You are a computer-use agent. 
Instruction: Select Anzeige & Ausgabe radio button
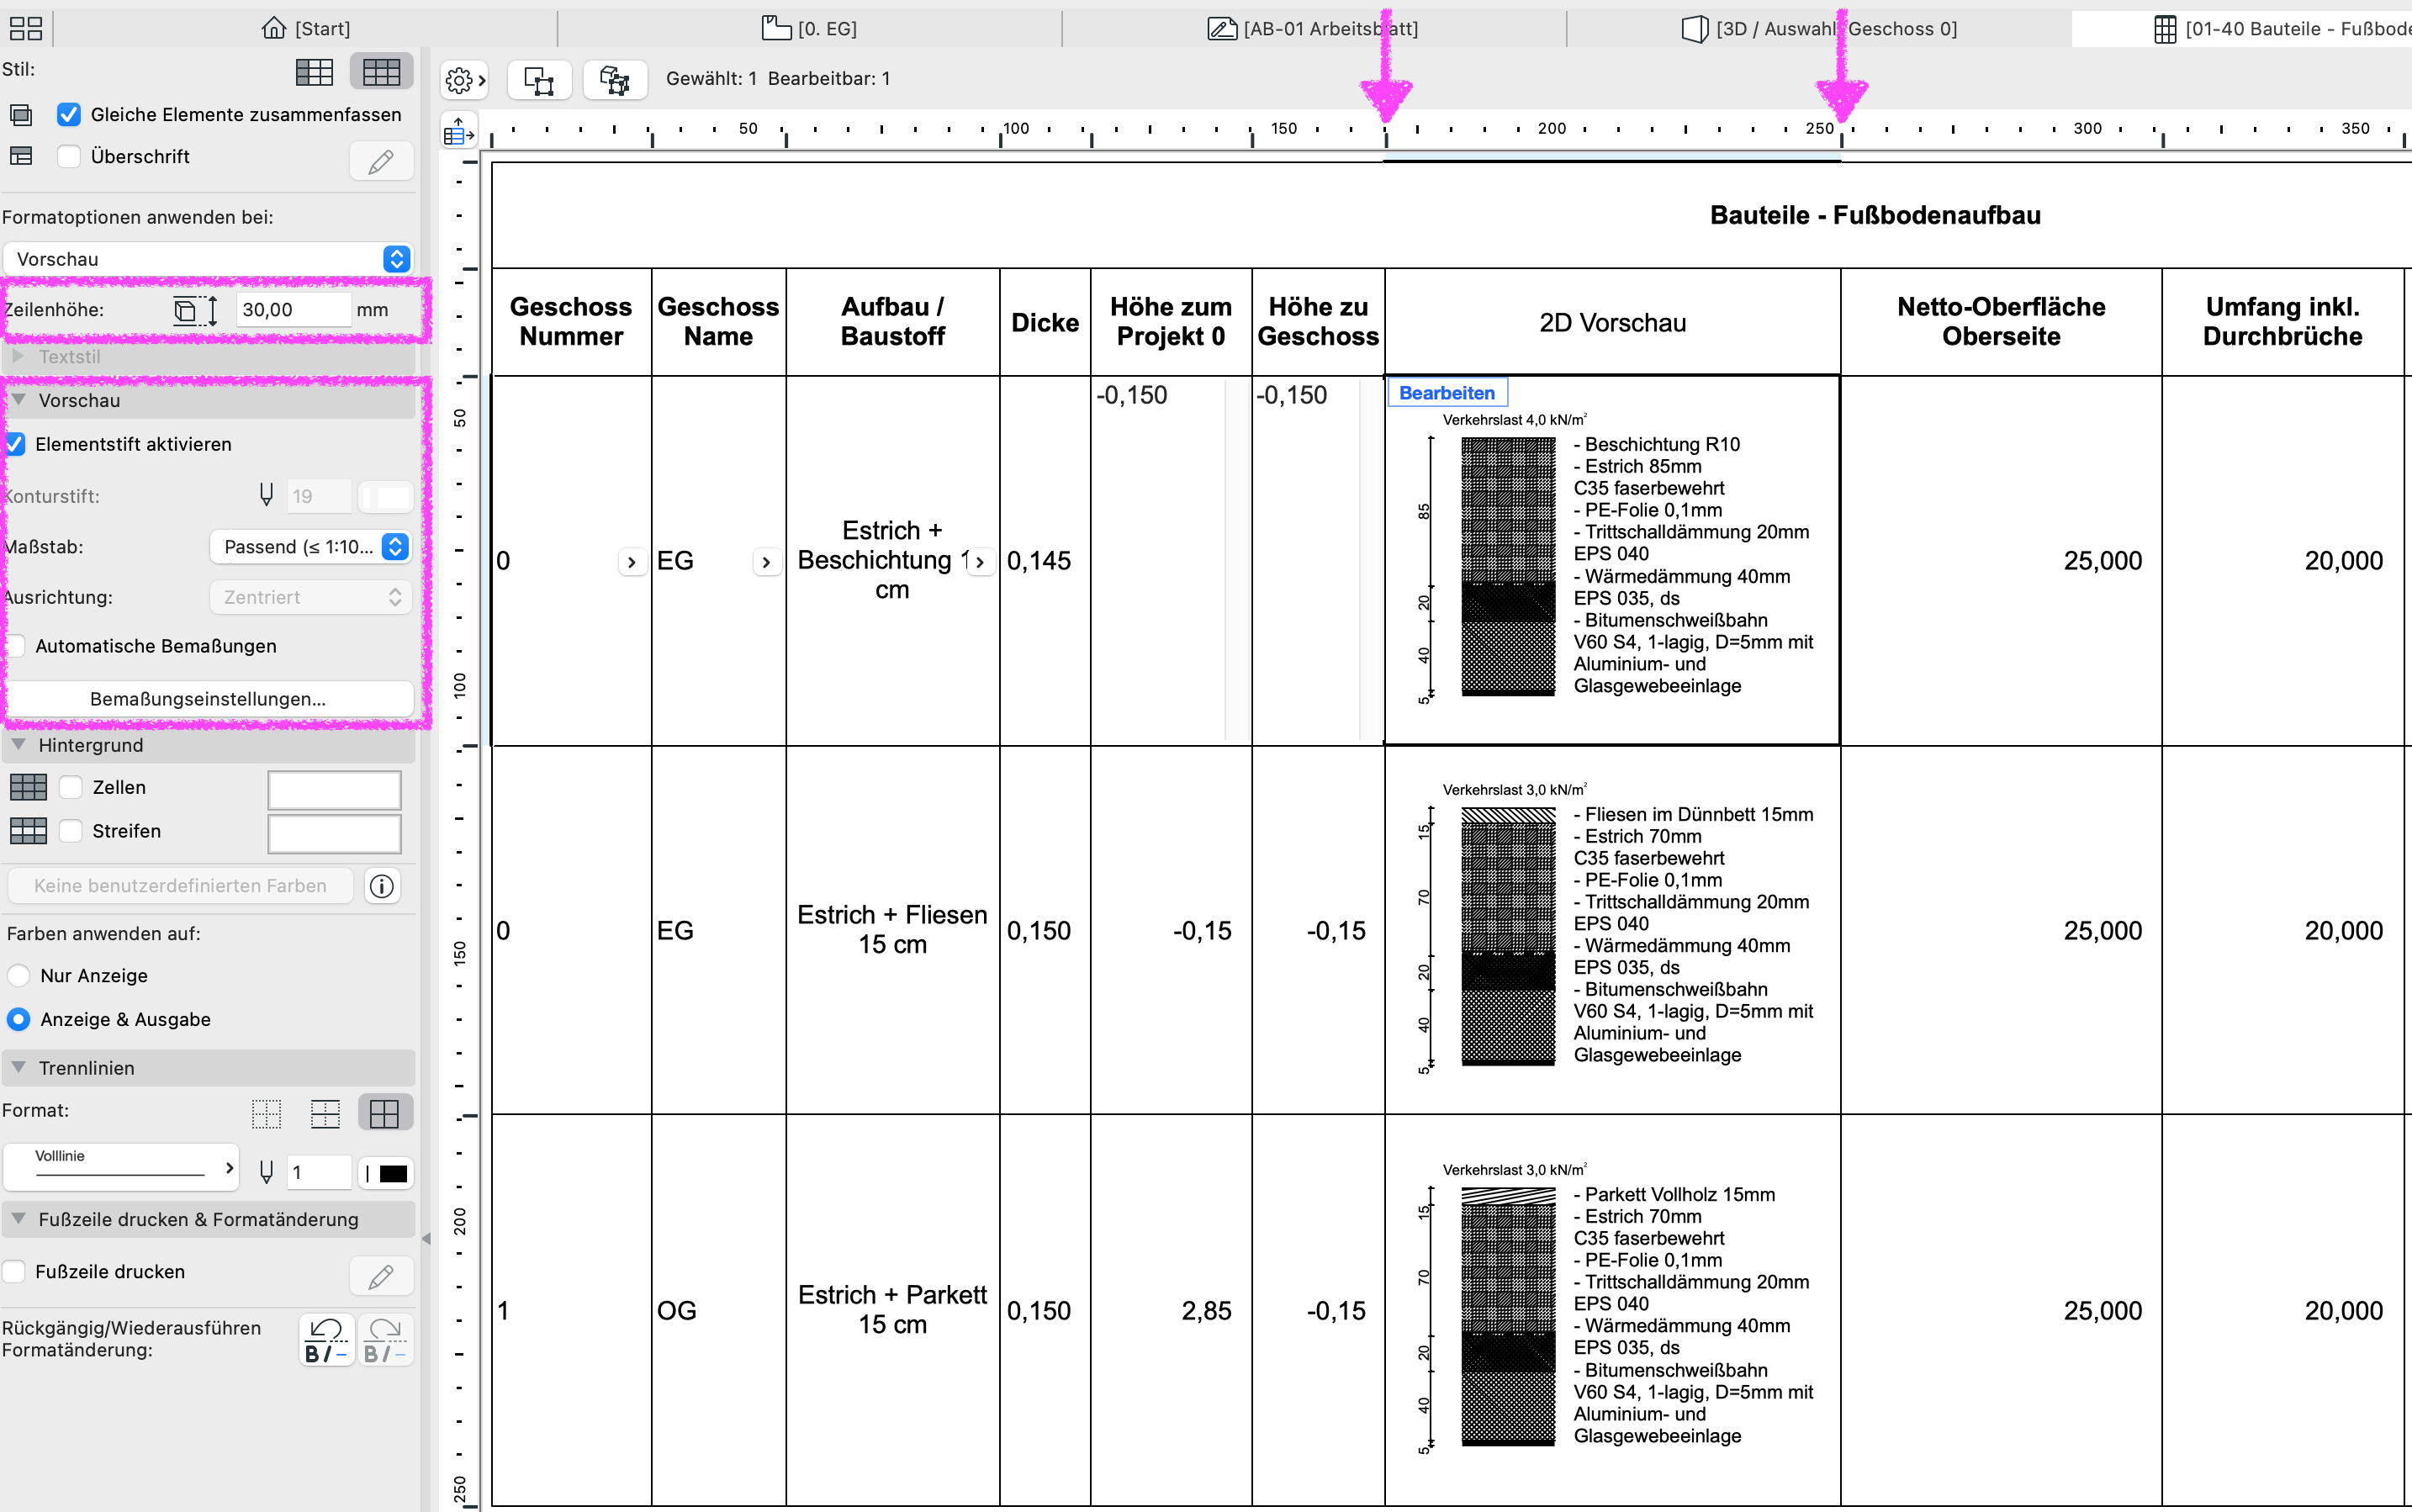click(x=18, y=1019)
